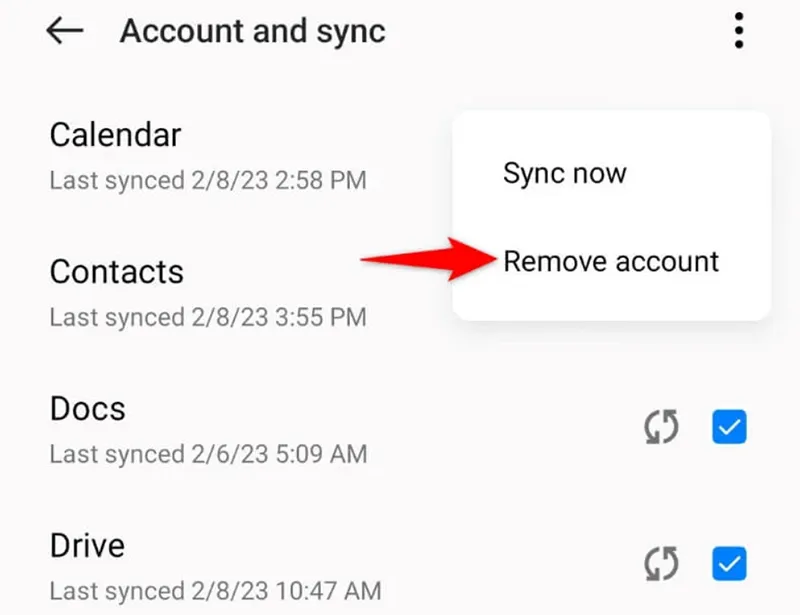Tap the sync icon next to Drive

[x=660, y=565]
